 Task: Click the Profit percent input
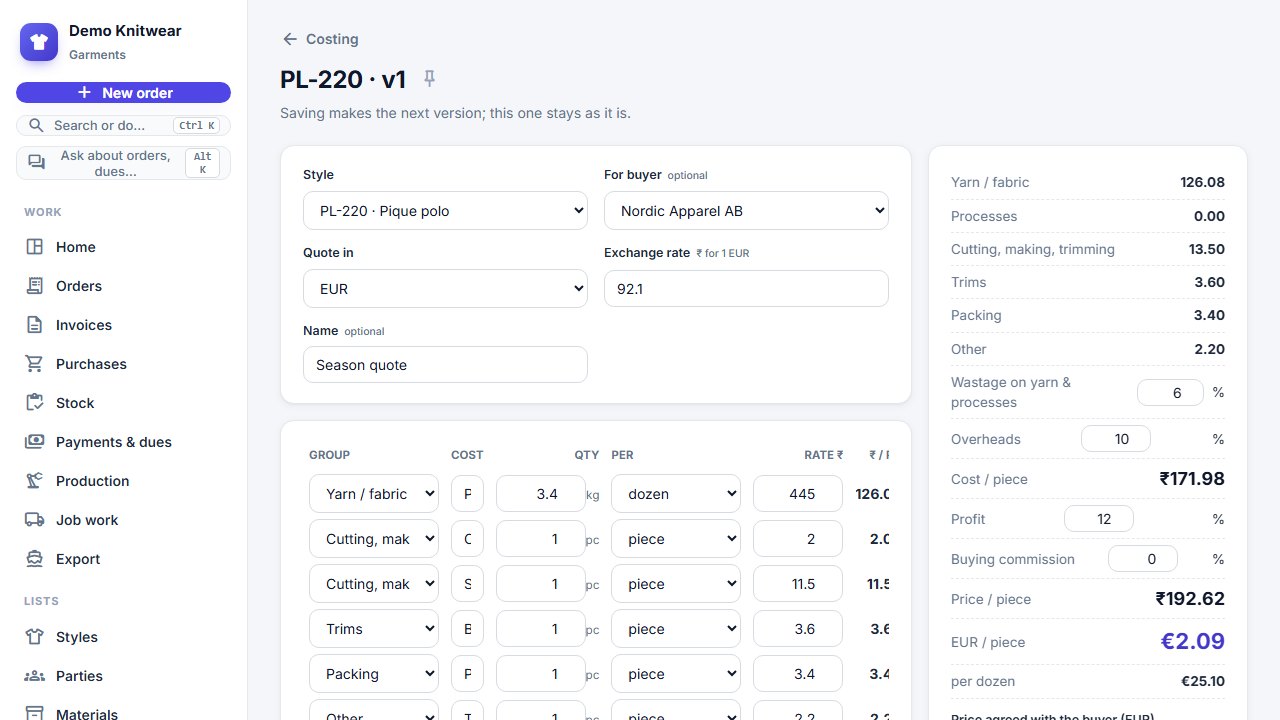coord(1099,519)
